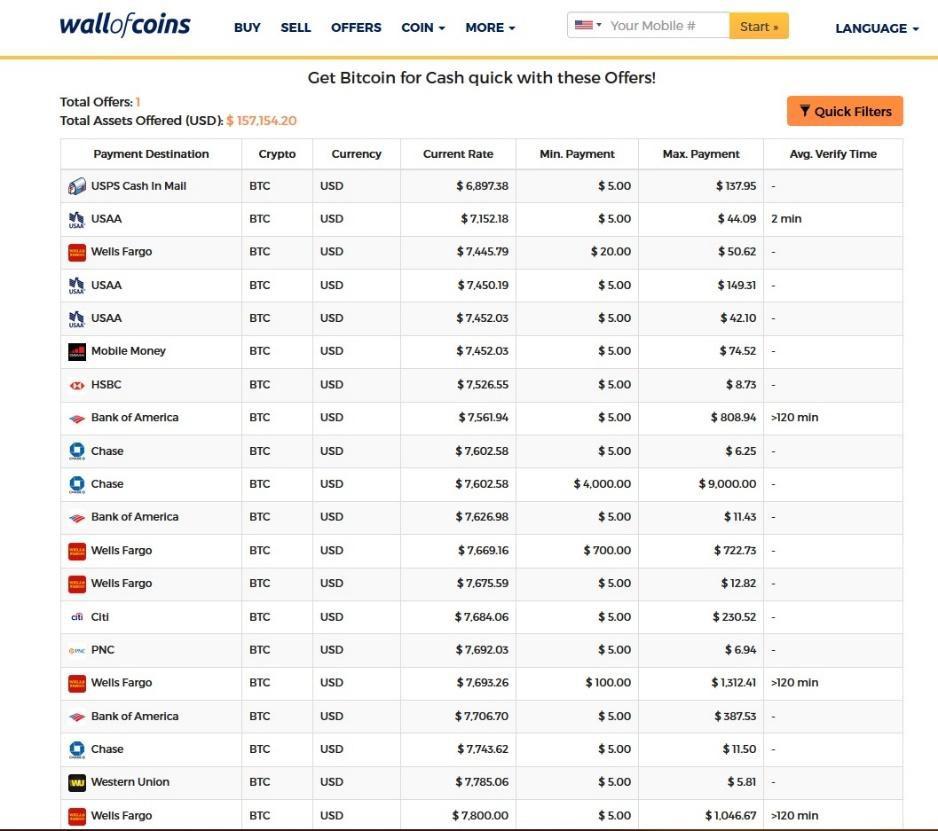The image size is (938, 831).
Task: Click the Wells Fargo icon in the $7,669.16 row
Action: tap(77, 551)
